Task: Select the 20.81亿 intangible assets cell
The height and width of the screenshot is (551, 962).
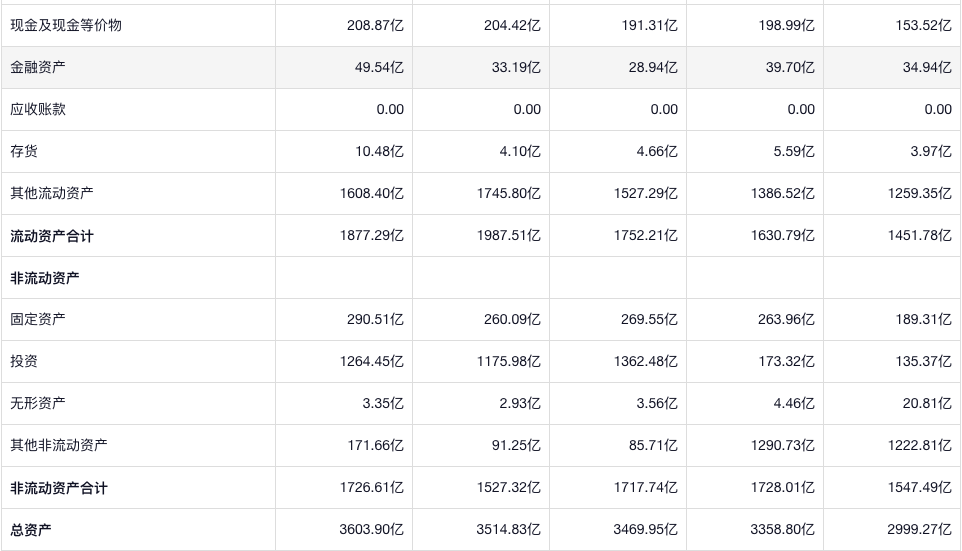Action: (x=923, y=403)
